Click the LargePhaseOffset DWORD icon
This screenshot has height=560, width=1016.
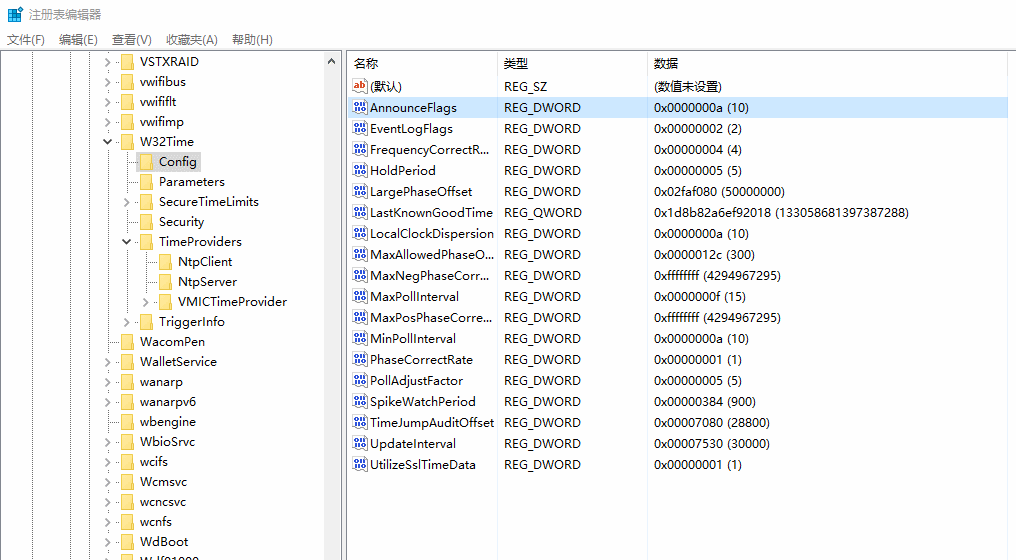360,191
